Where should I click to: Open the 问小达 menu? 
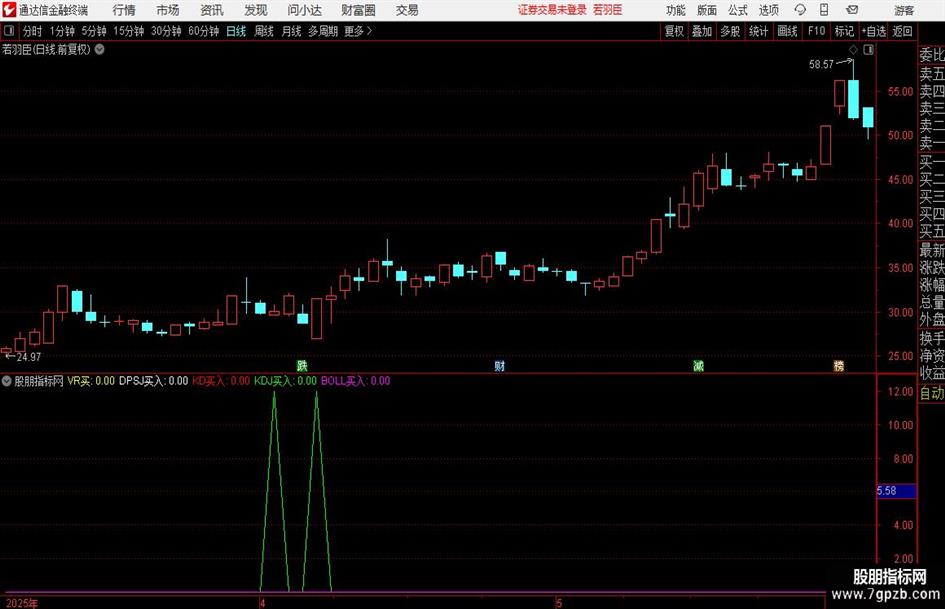(x=304, y=10)
